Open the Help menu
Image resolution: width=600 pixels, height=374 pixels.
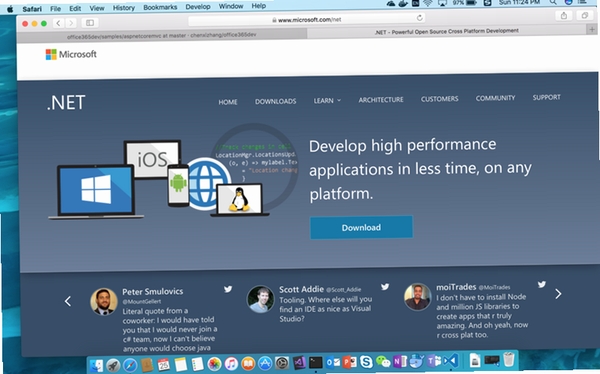259,6
